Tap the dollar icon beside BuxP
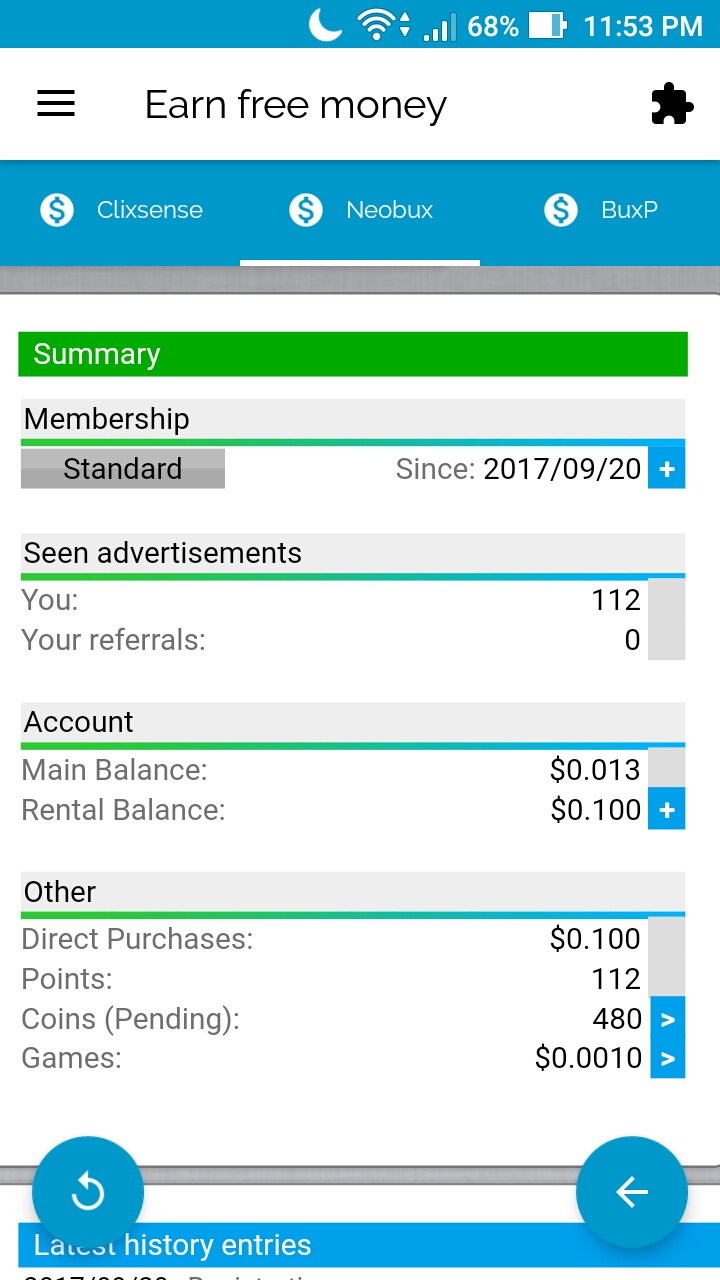Image resolution: width=720 pixels, height=1280 pixels. (x=561, y=210)
